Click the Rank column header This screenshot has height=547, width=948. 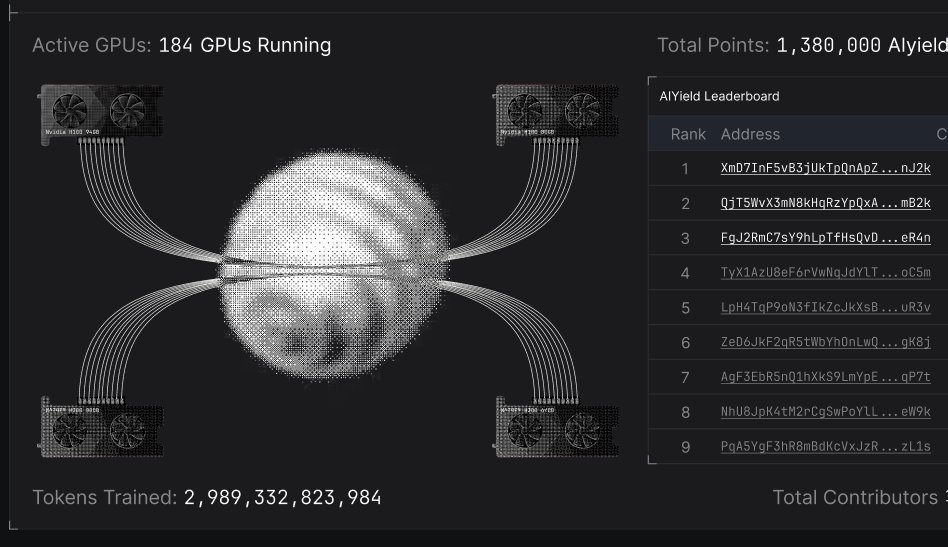(688, 134)
